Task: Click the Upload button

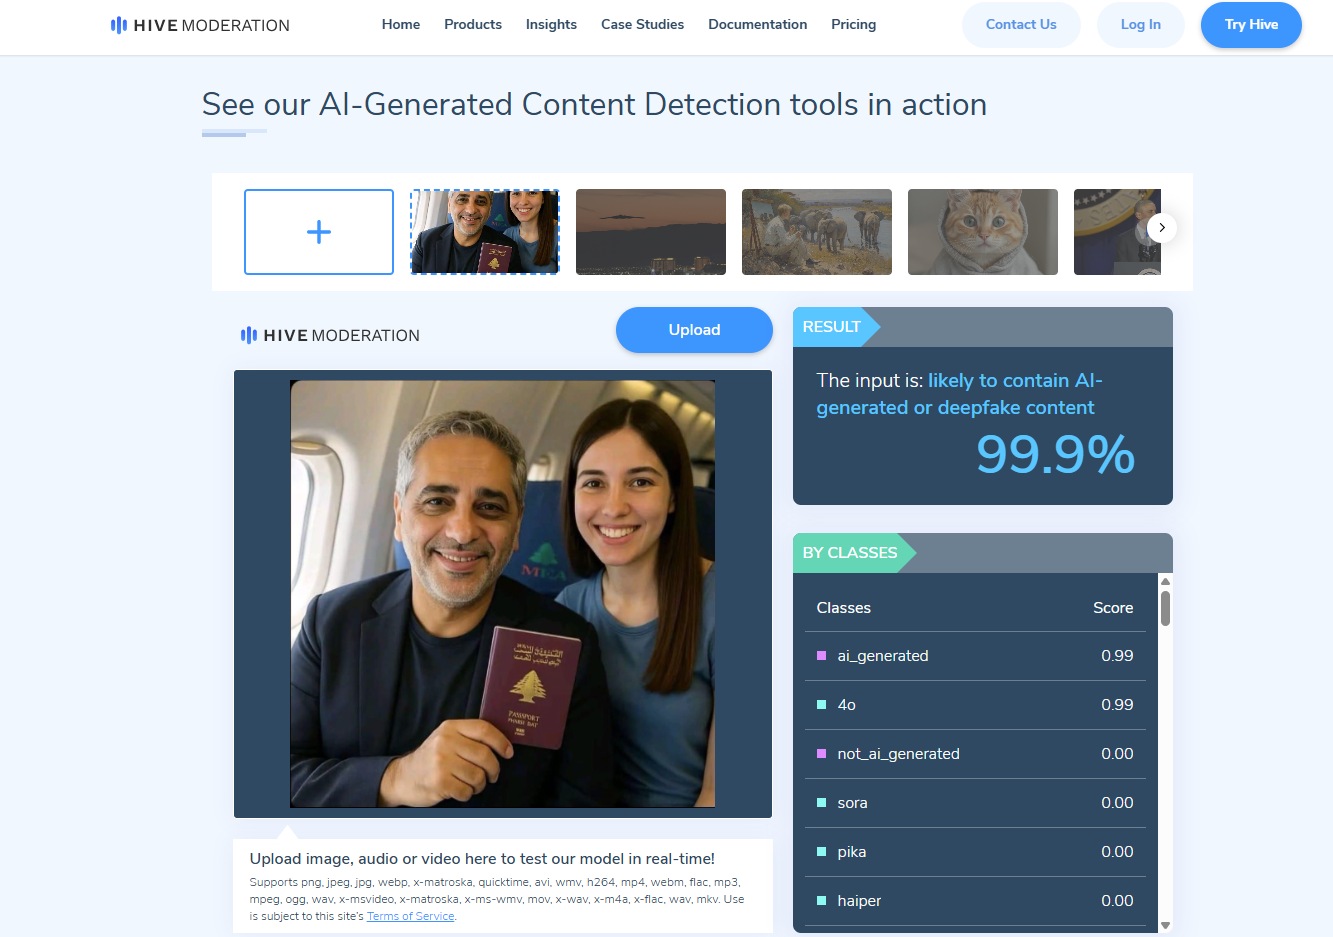Action: click(x=694, y=330)
